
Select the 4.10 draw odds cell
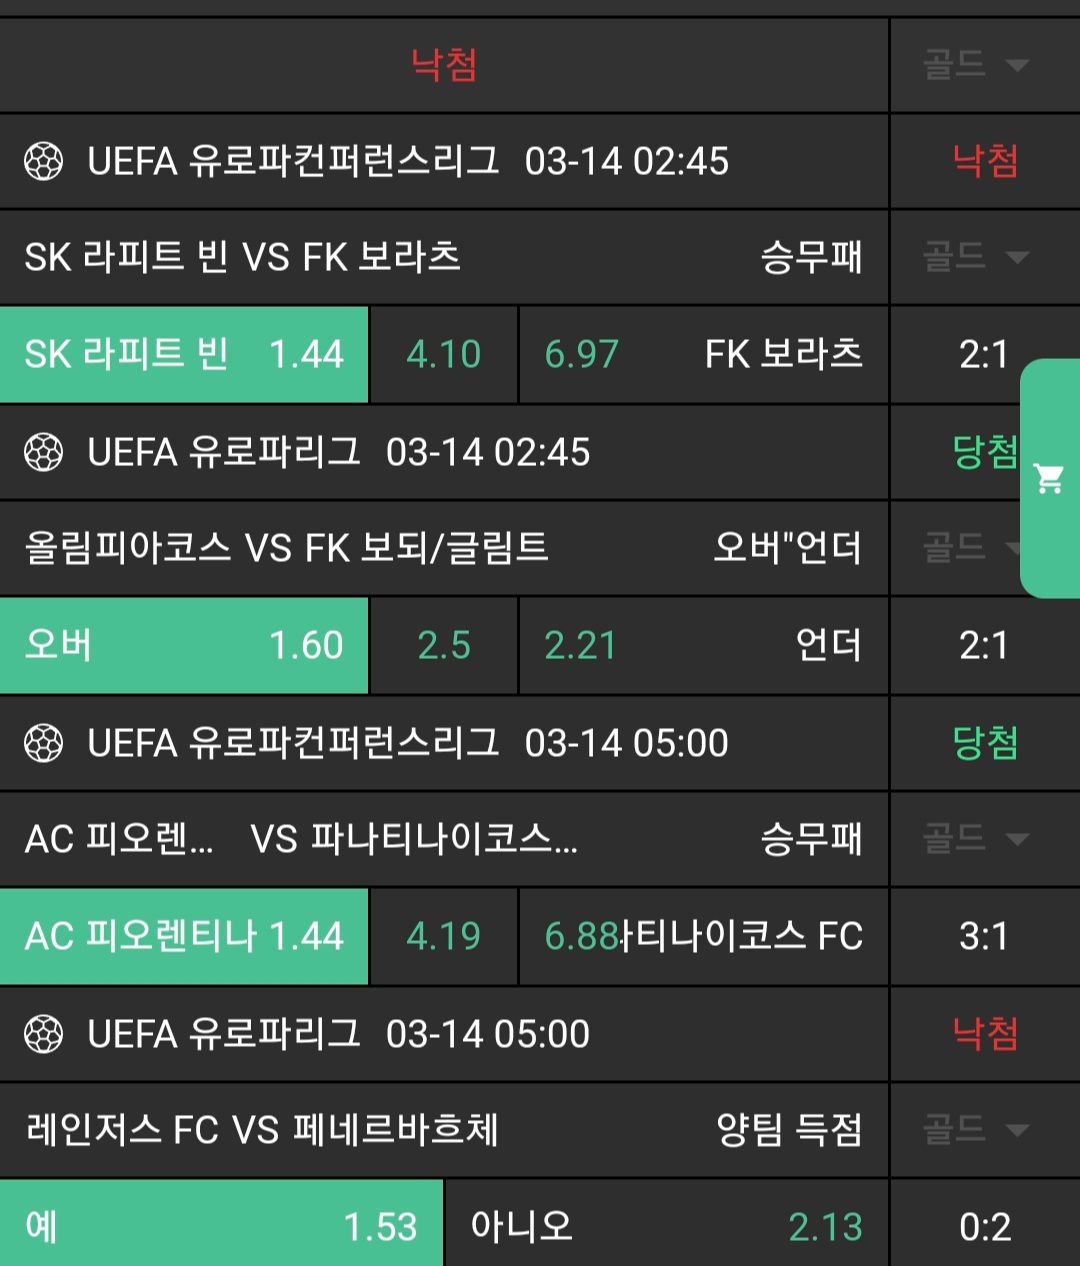click(444, 354)
